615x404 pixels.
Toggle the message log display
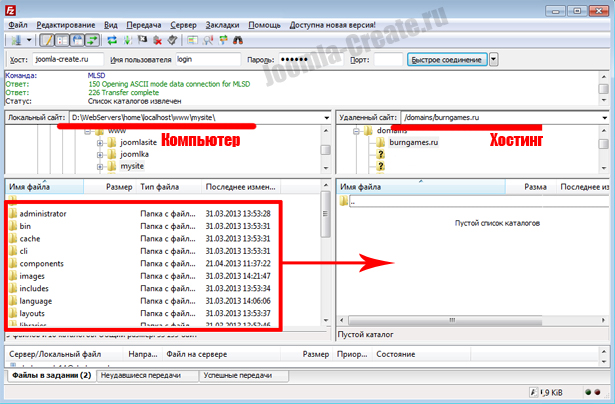tap(45, 40)
